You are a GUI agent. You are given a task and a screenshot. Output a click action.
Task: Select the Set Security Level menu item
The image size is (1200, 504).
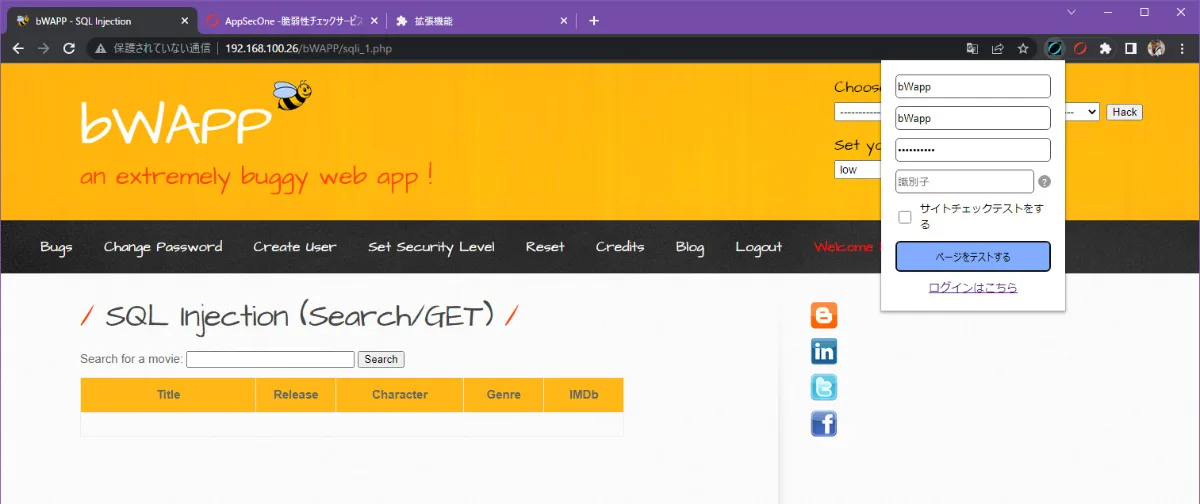coord(431,247)
